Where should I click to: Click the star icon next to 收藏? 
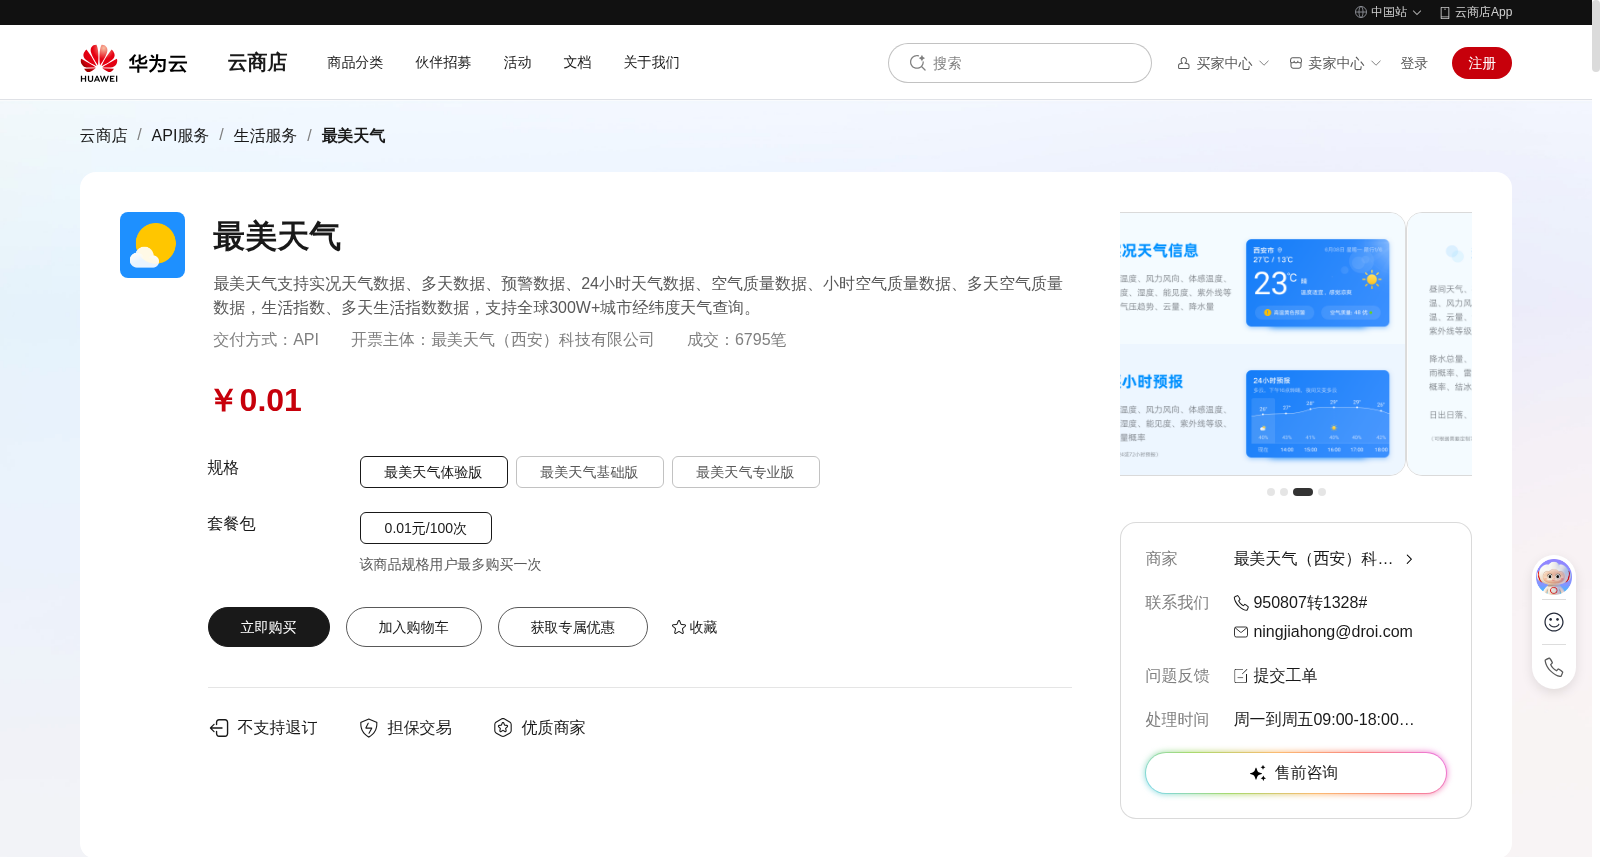679,627
